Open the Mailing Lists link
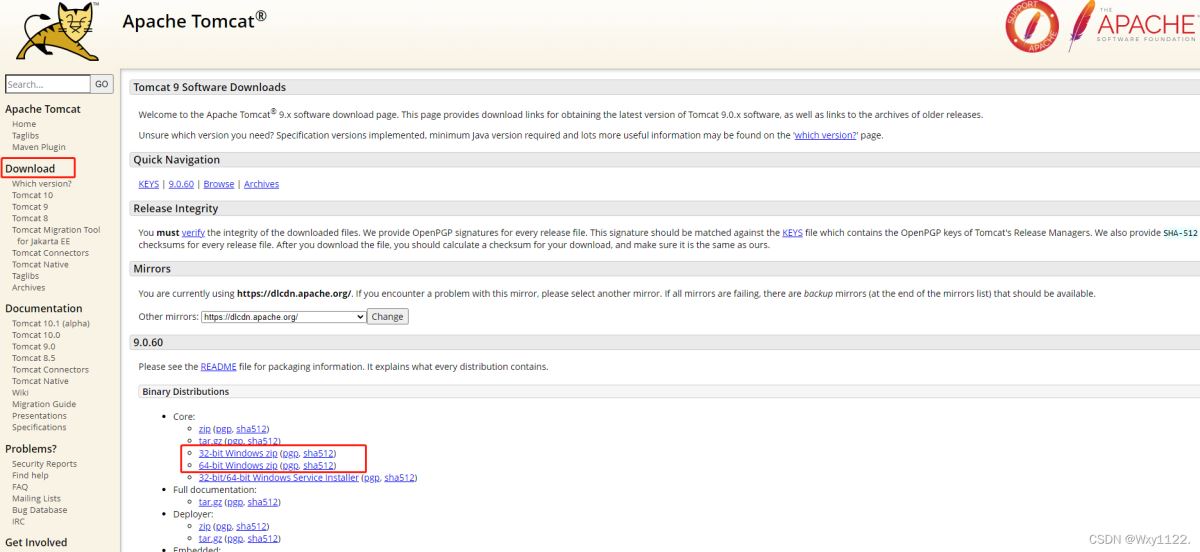The height and width of the screenshot is (552, 1200). [36, 498]
